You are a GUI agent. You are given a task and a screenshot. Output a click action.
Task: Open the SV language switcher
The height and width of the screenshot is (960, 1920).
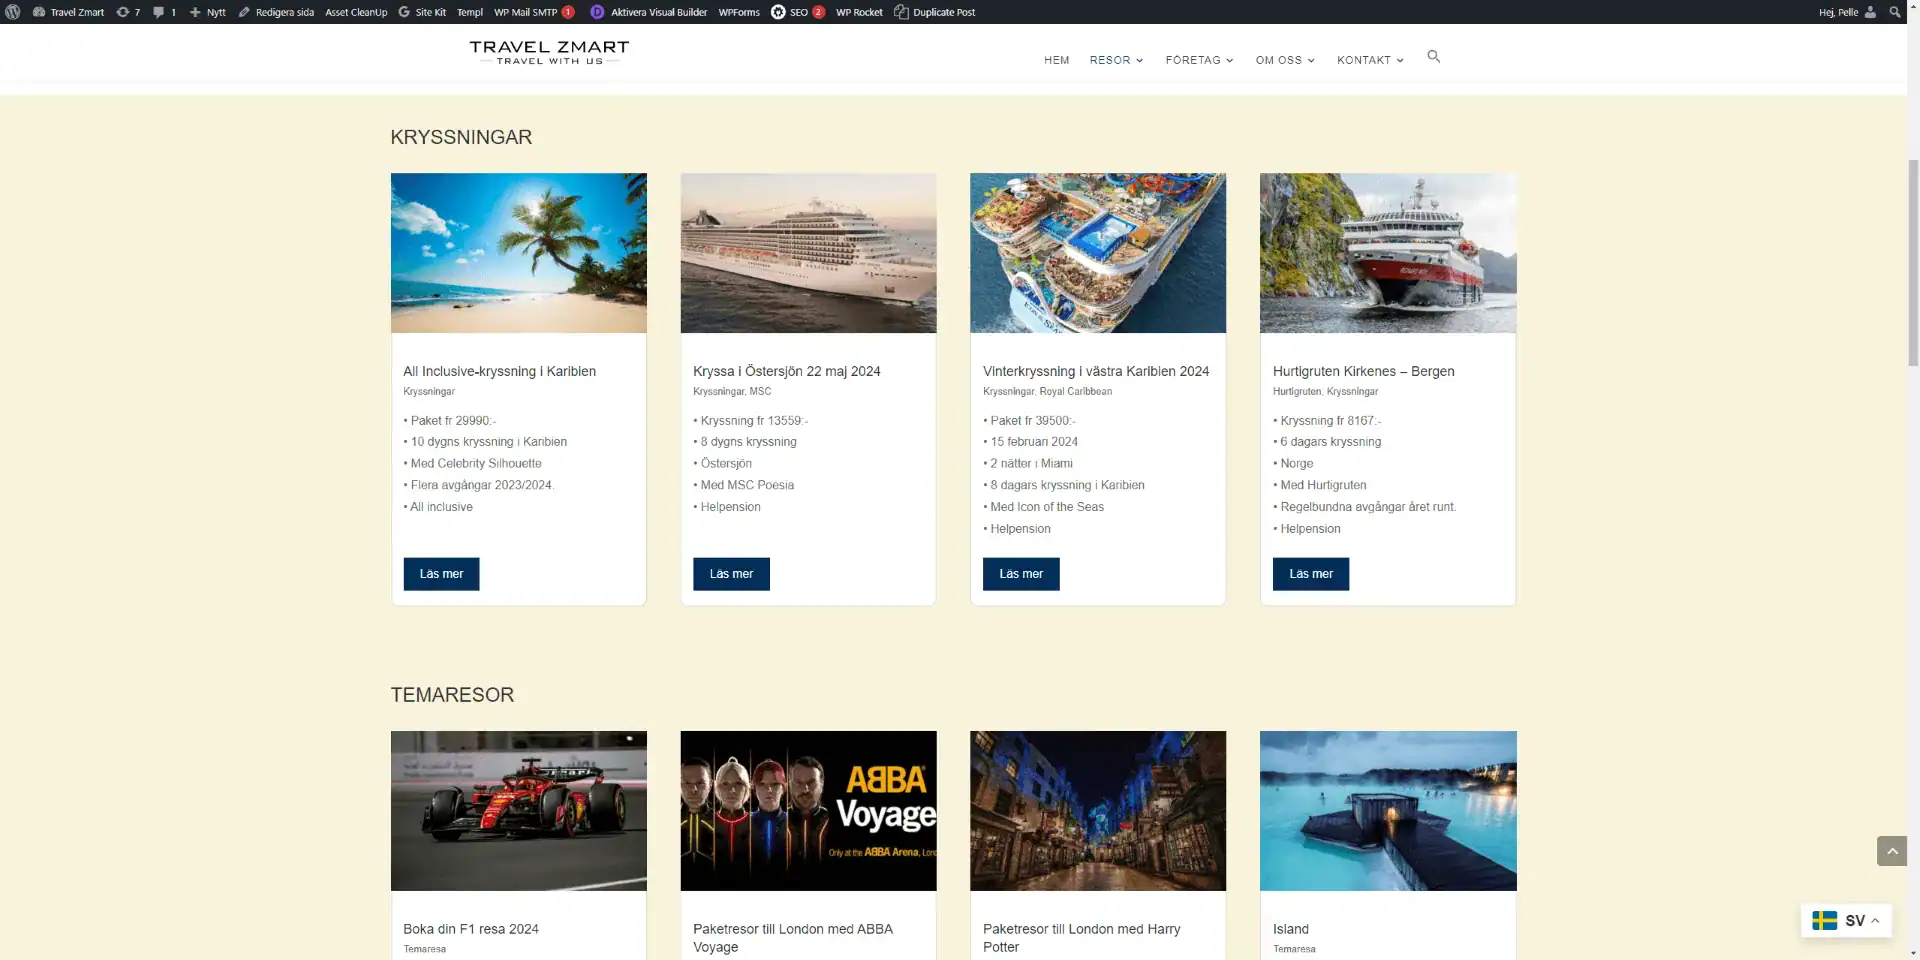point(1845,920)
